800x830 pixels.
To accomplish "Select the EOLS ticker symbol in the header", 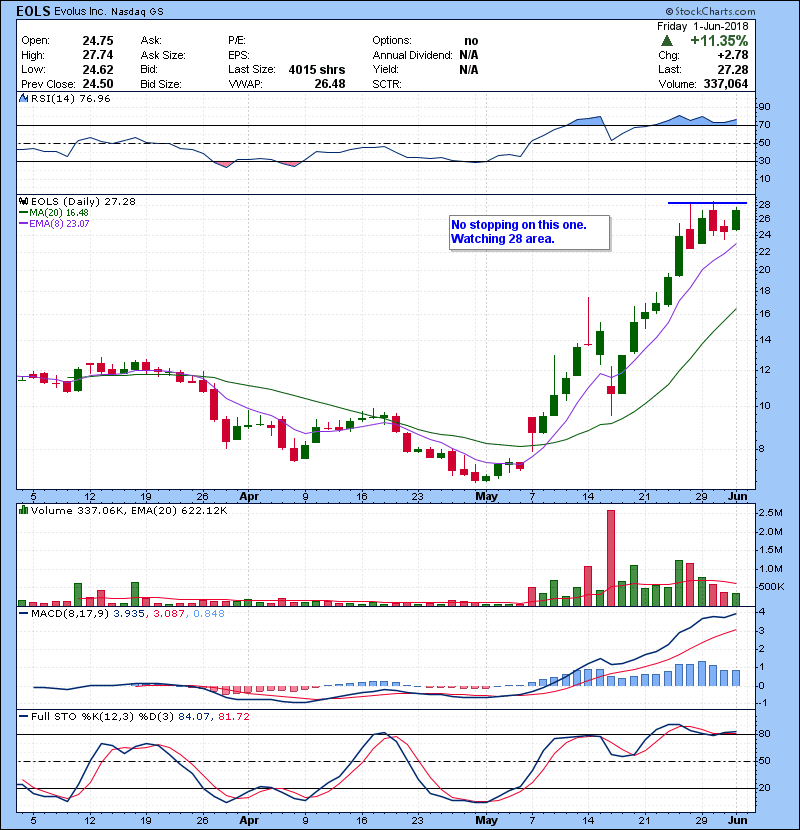I will 34,11.
